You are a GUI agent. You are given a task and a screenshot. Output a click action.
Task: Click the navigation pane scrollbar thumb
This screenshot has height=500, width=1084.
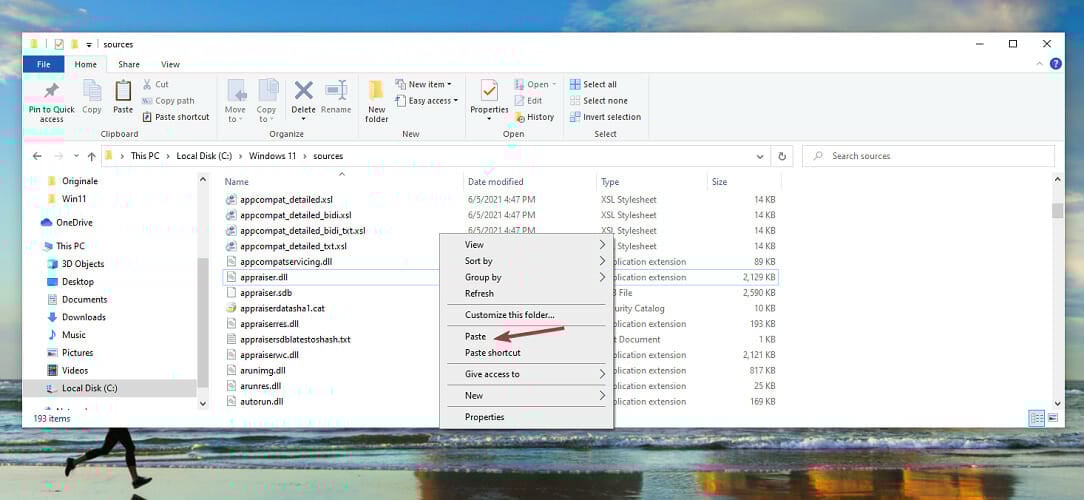pos(203,322)
